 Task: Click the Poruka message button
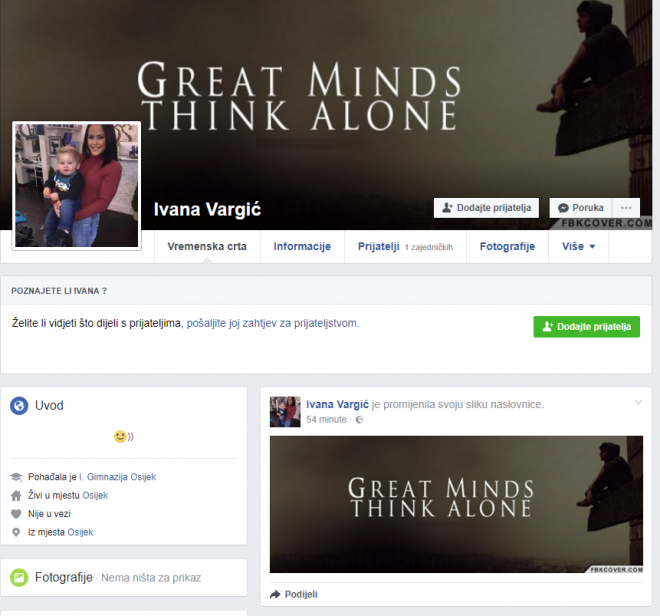[x=580, y=208]
